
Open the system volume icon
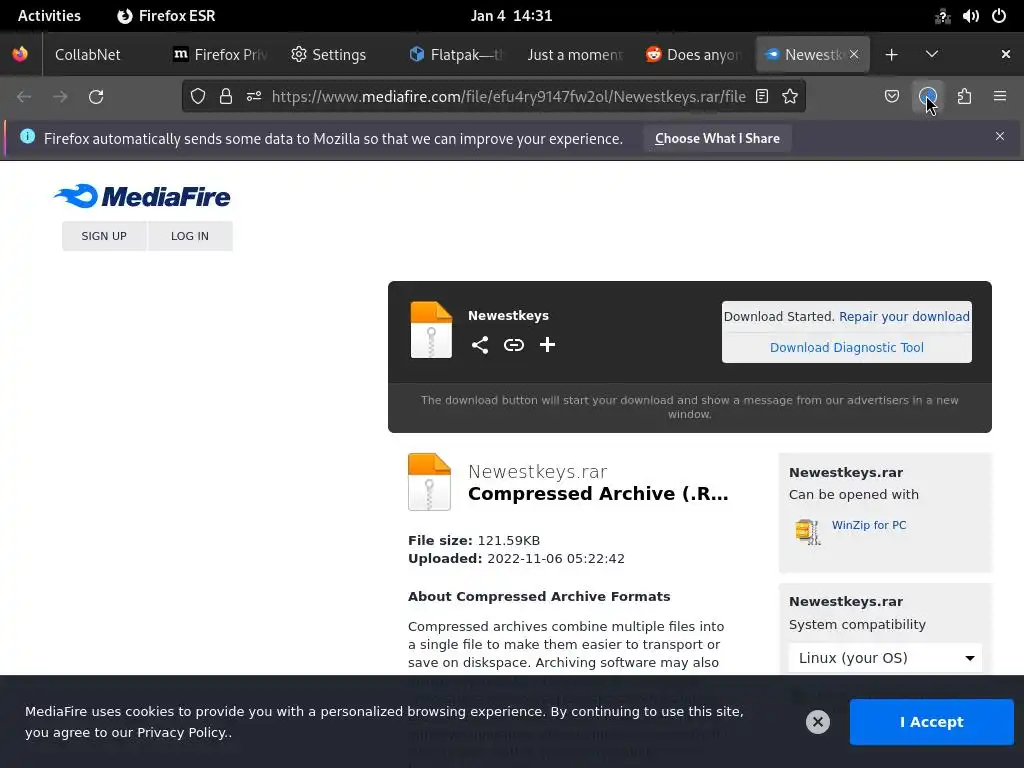(970, 16)
